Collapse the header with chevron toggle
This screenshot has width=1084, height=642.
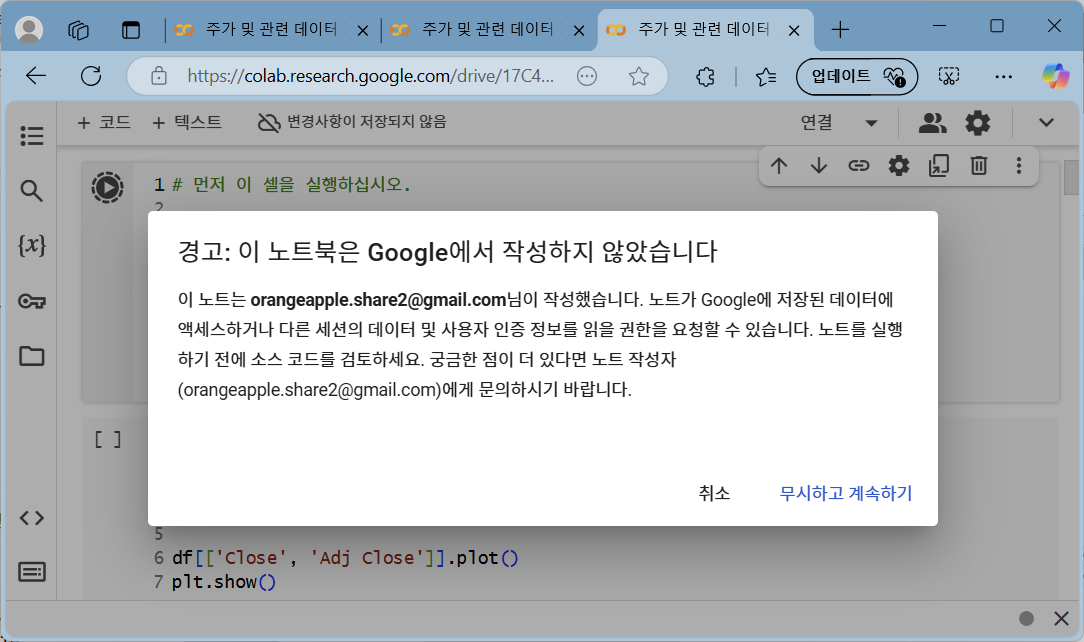coord(1046,123)
